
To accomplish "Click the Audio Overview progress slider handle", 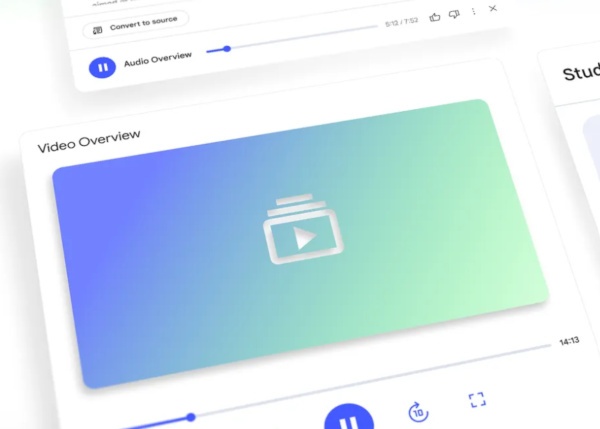I will (x=227, y=49).
